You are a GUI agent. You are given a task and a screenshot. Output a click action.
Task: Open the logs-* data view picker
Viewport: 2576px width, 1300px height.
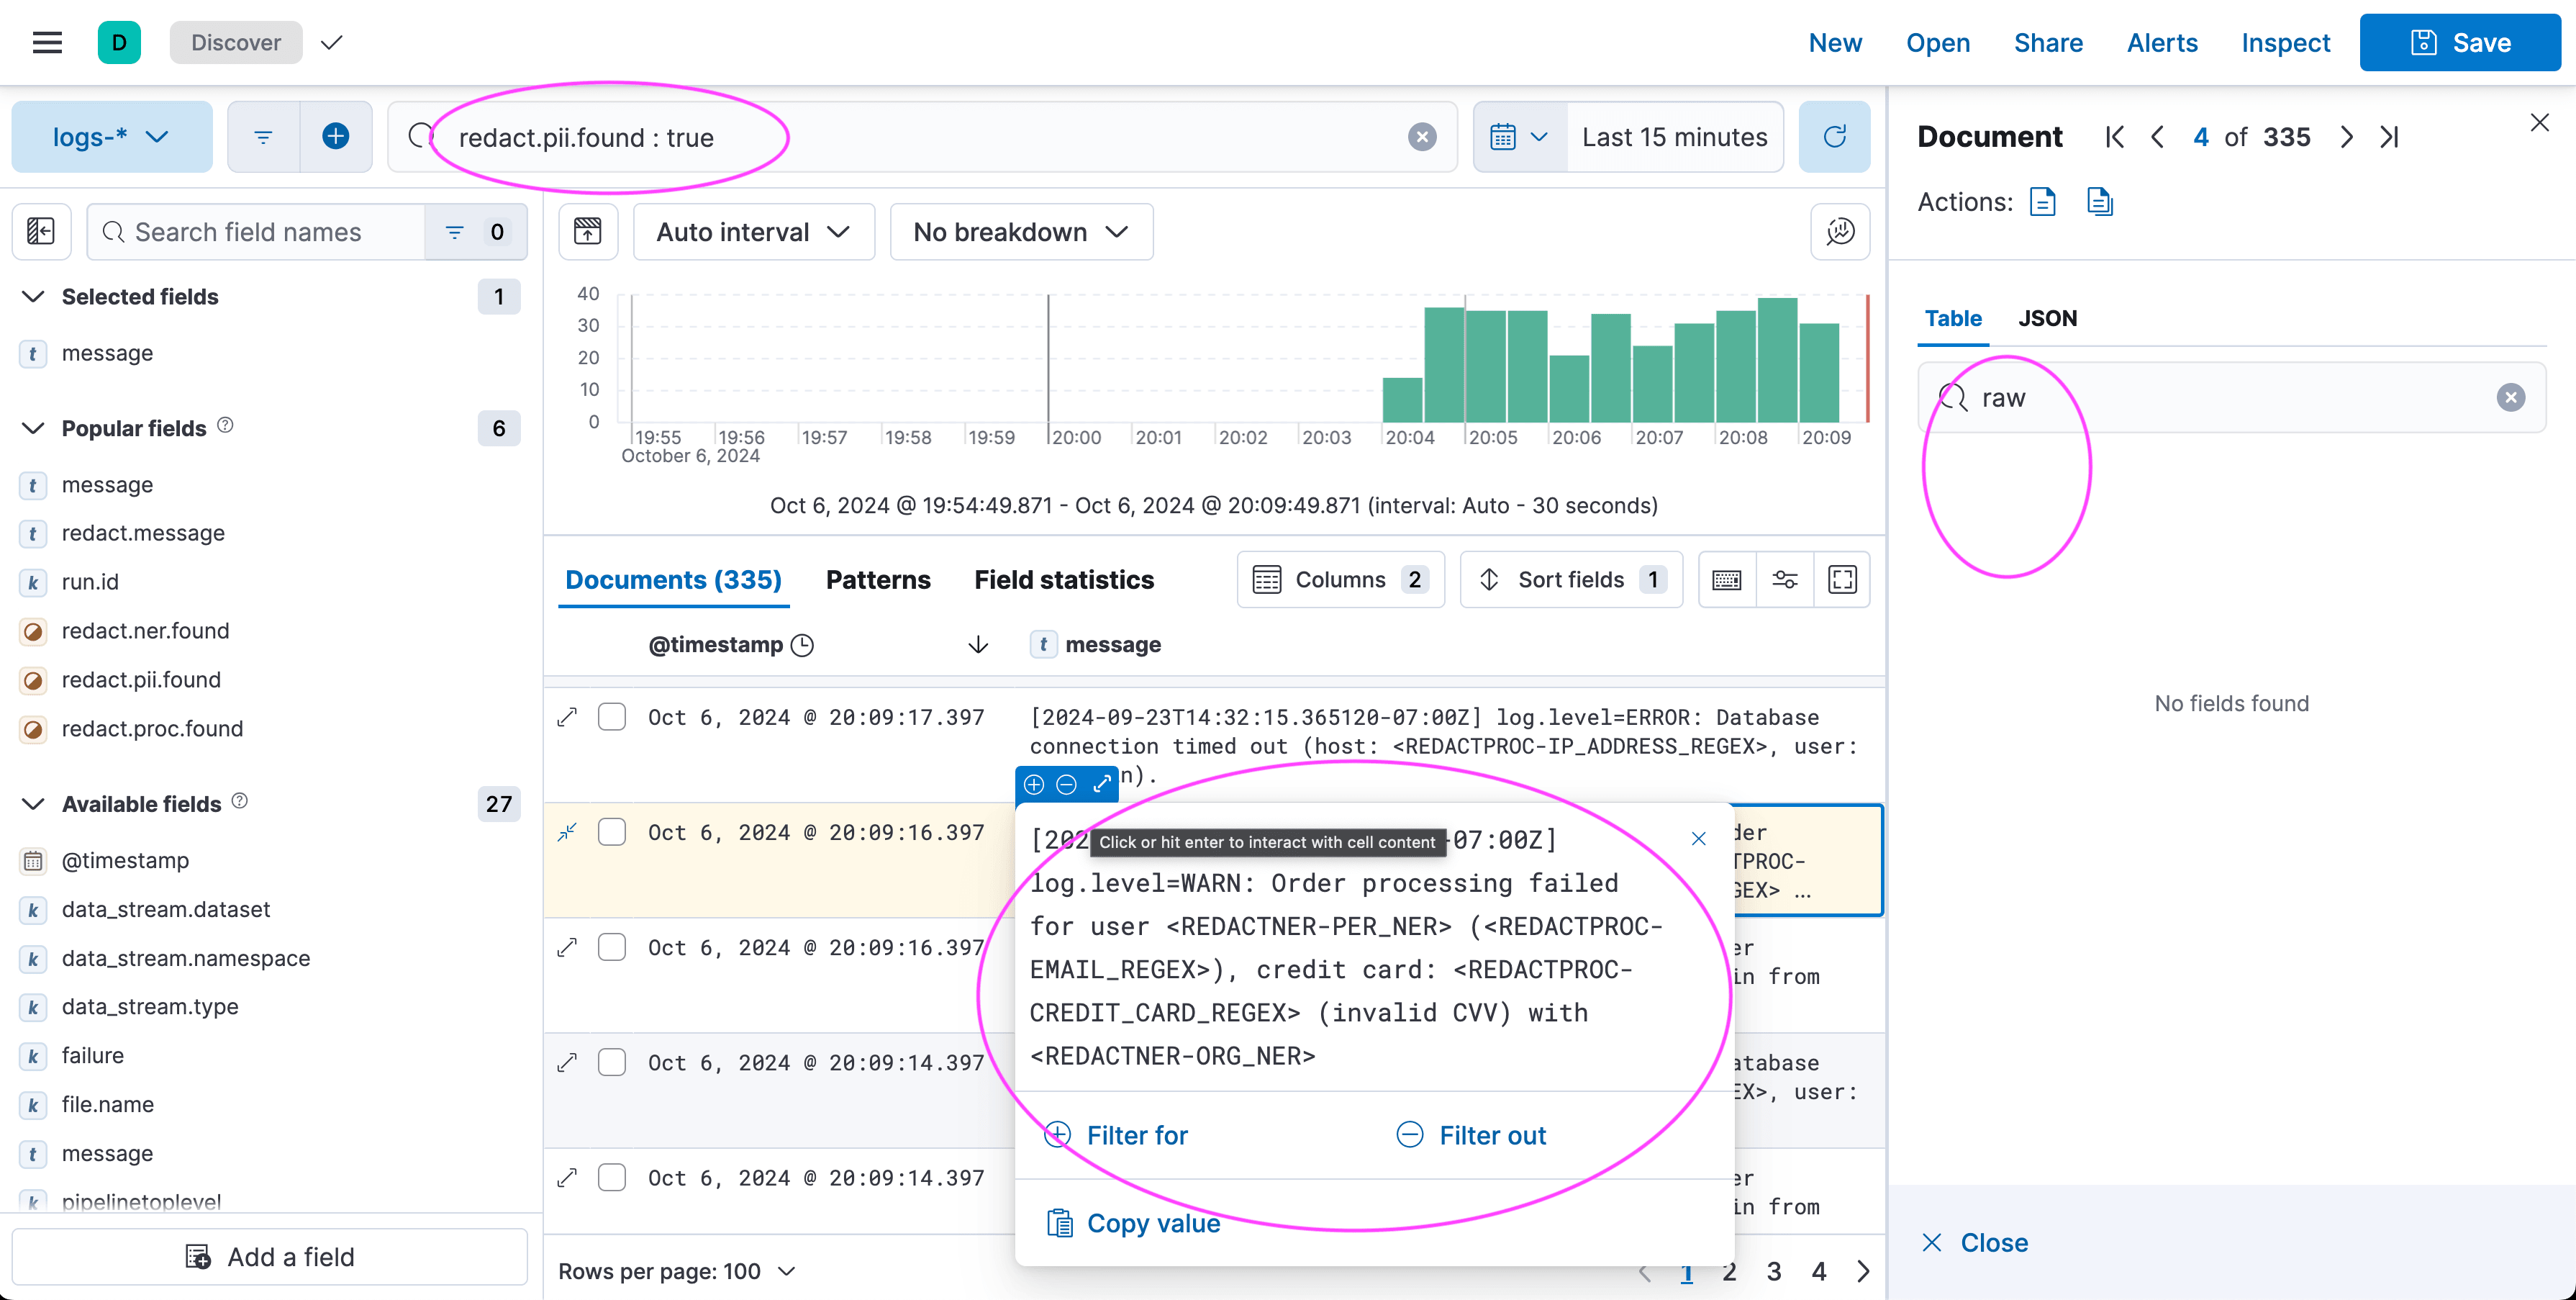(x=111, y=136)
